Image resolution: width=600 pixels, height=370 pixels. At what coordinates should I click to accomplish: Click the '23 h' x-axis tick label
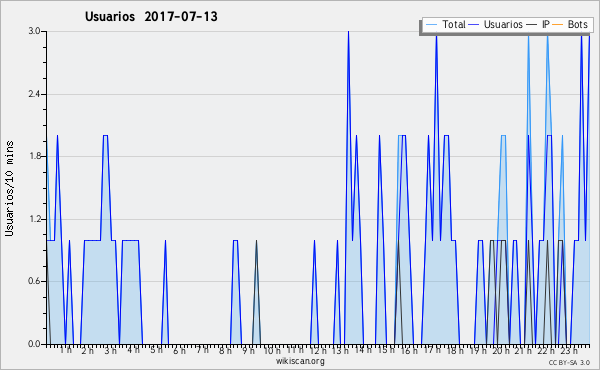(569, 350)
